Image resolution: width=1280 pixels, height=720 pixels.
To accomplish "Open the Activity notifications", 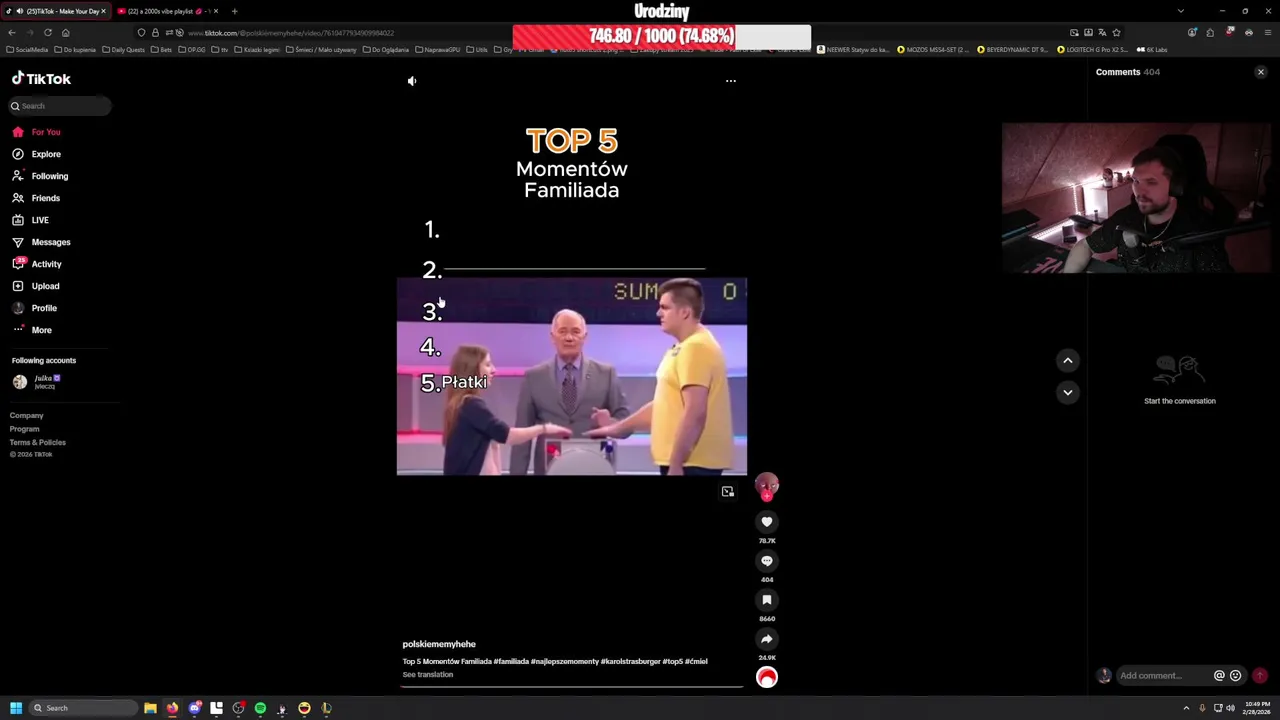I will pos(37,264).
